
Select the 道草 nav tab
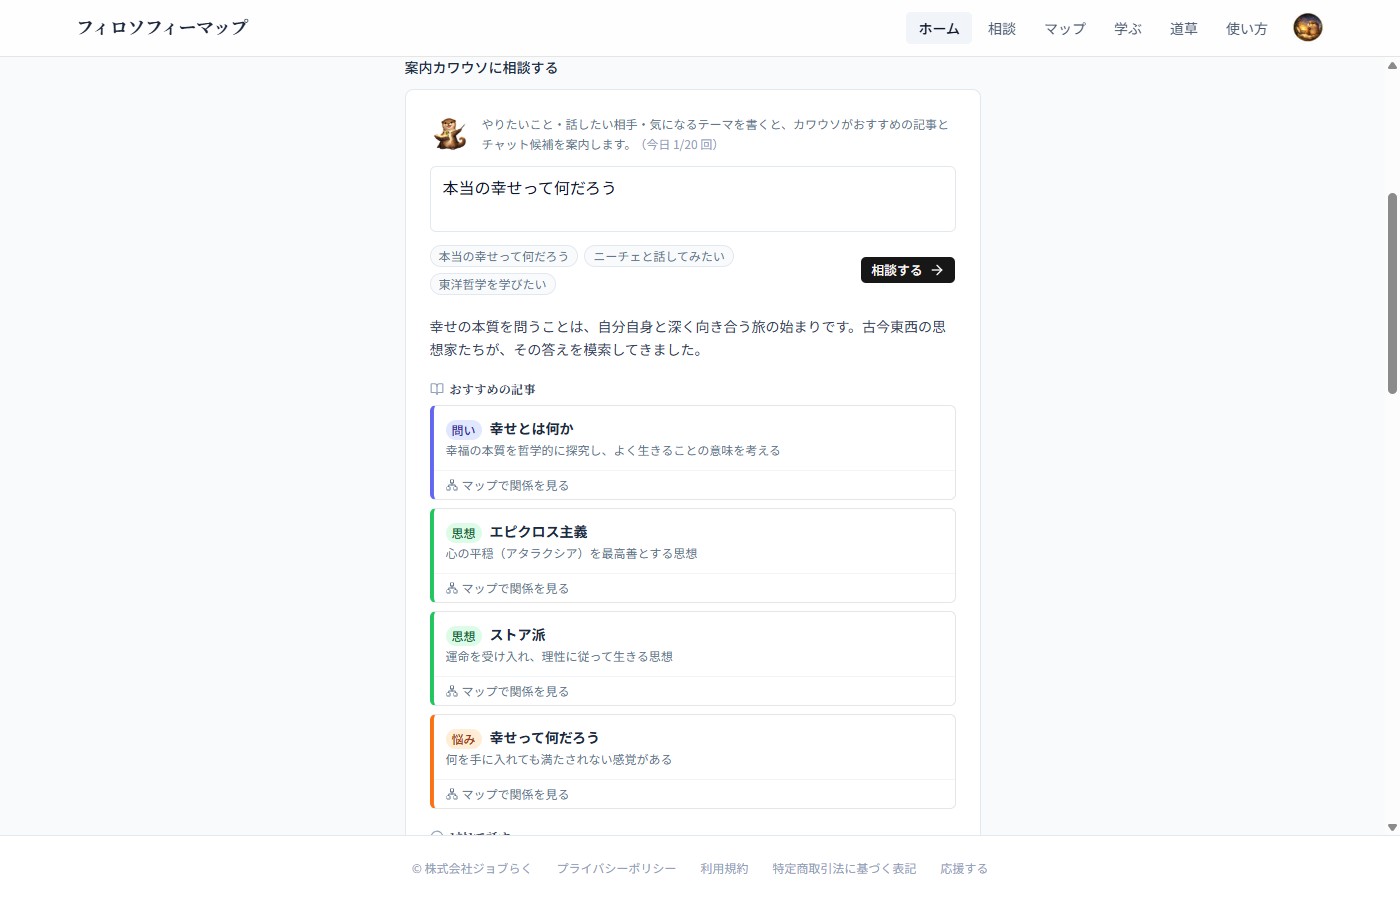coord(1184,29)
